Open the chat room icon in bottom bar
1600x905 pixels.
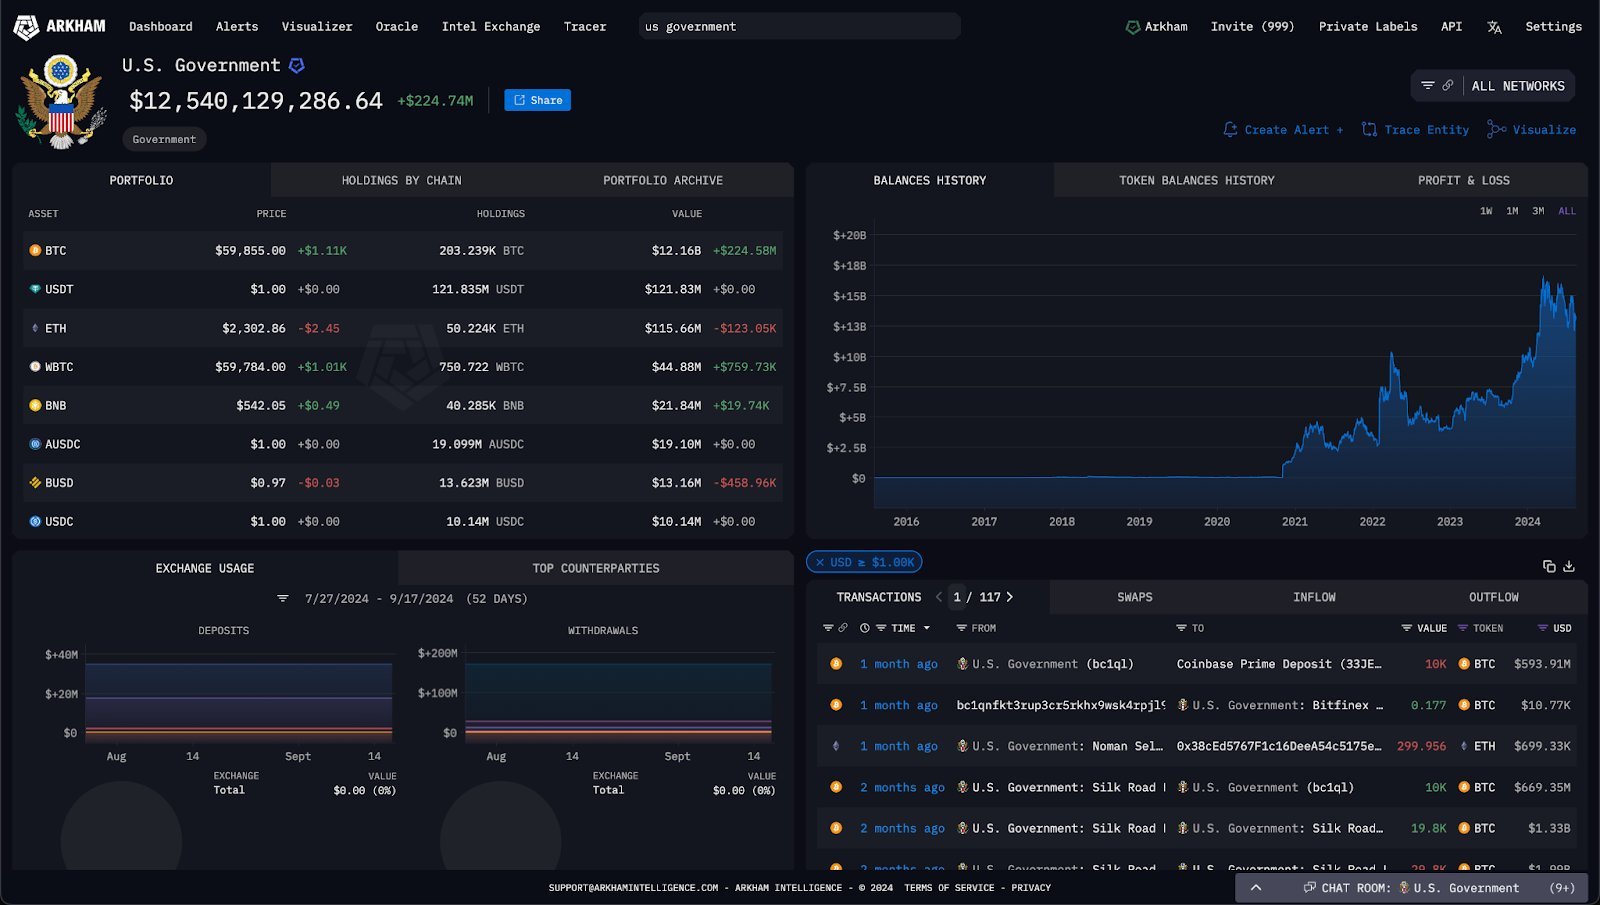(1309, 888)
